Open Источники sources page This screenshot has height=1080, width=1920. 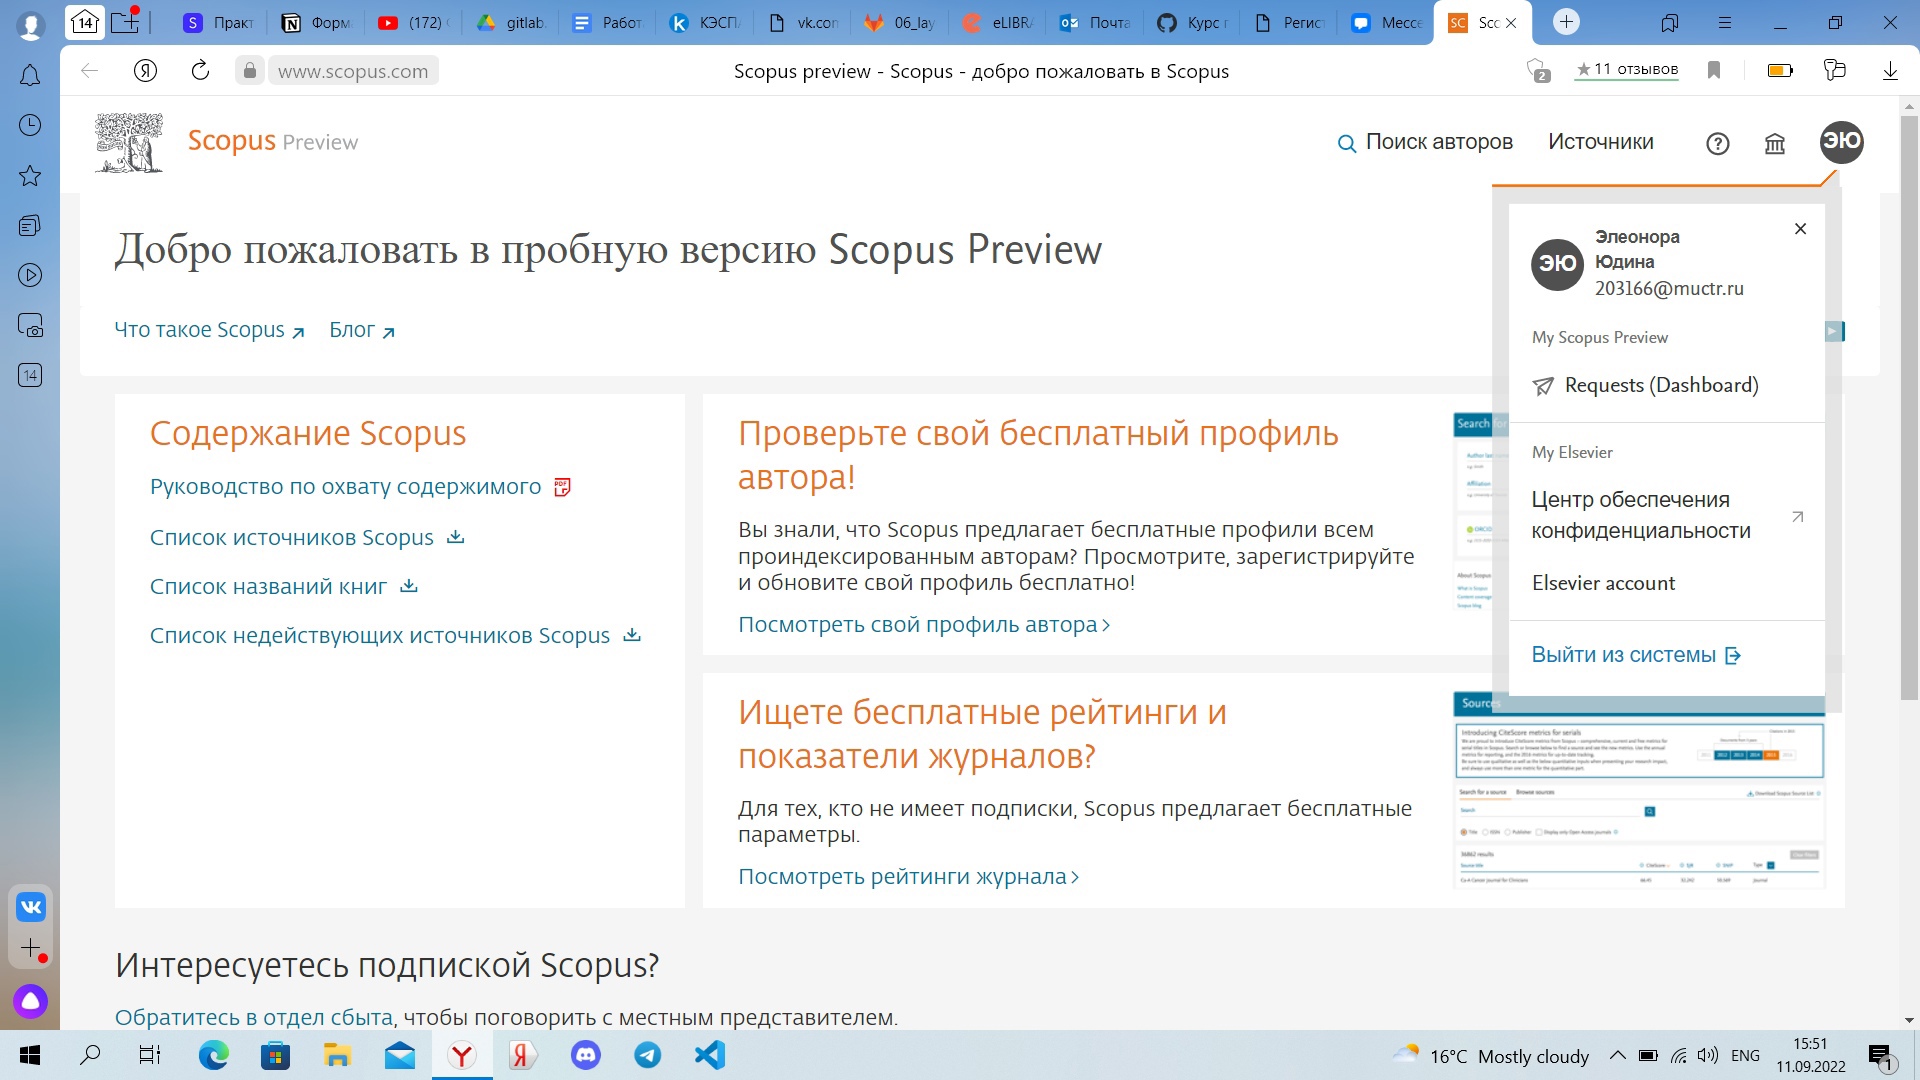click(x=1600, y=142)
